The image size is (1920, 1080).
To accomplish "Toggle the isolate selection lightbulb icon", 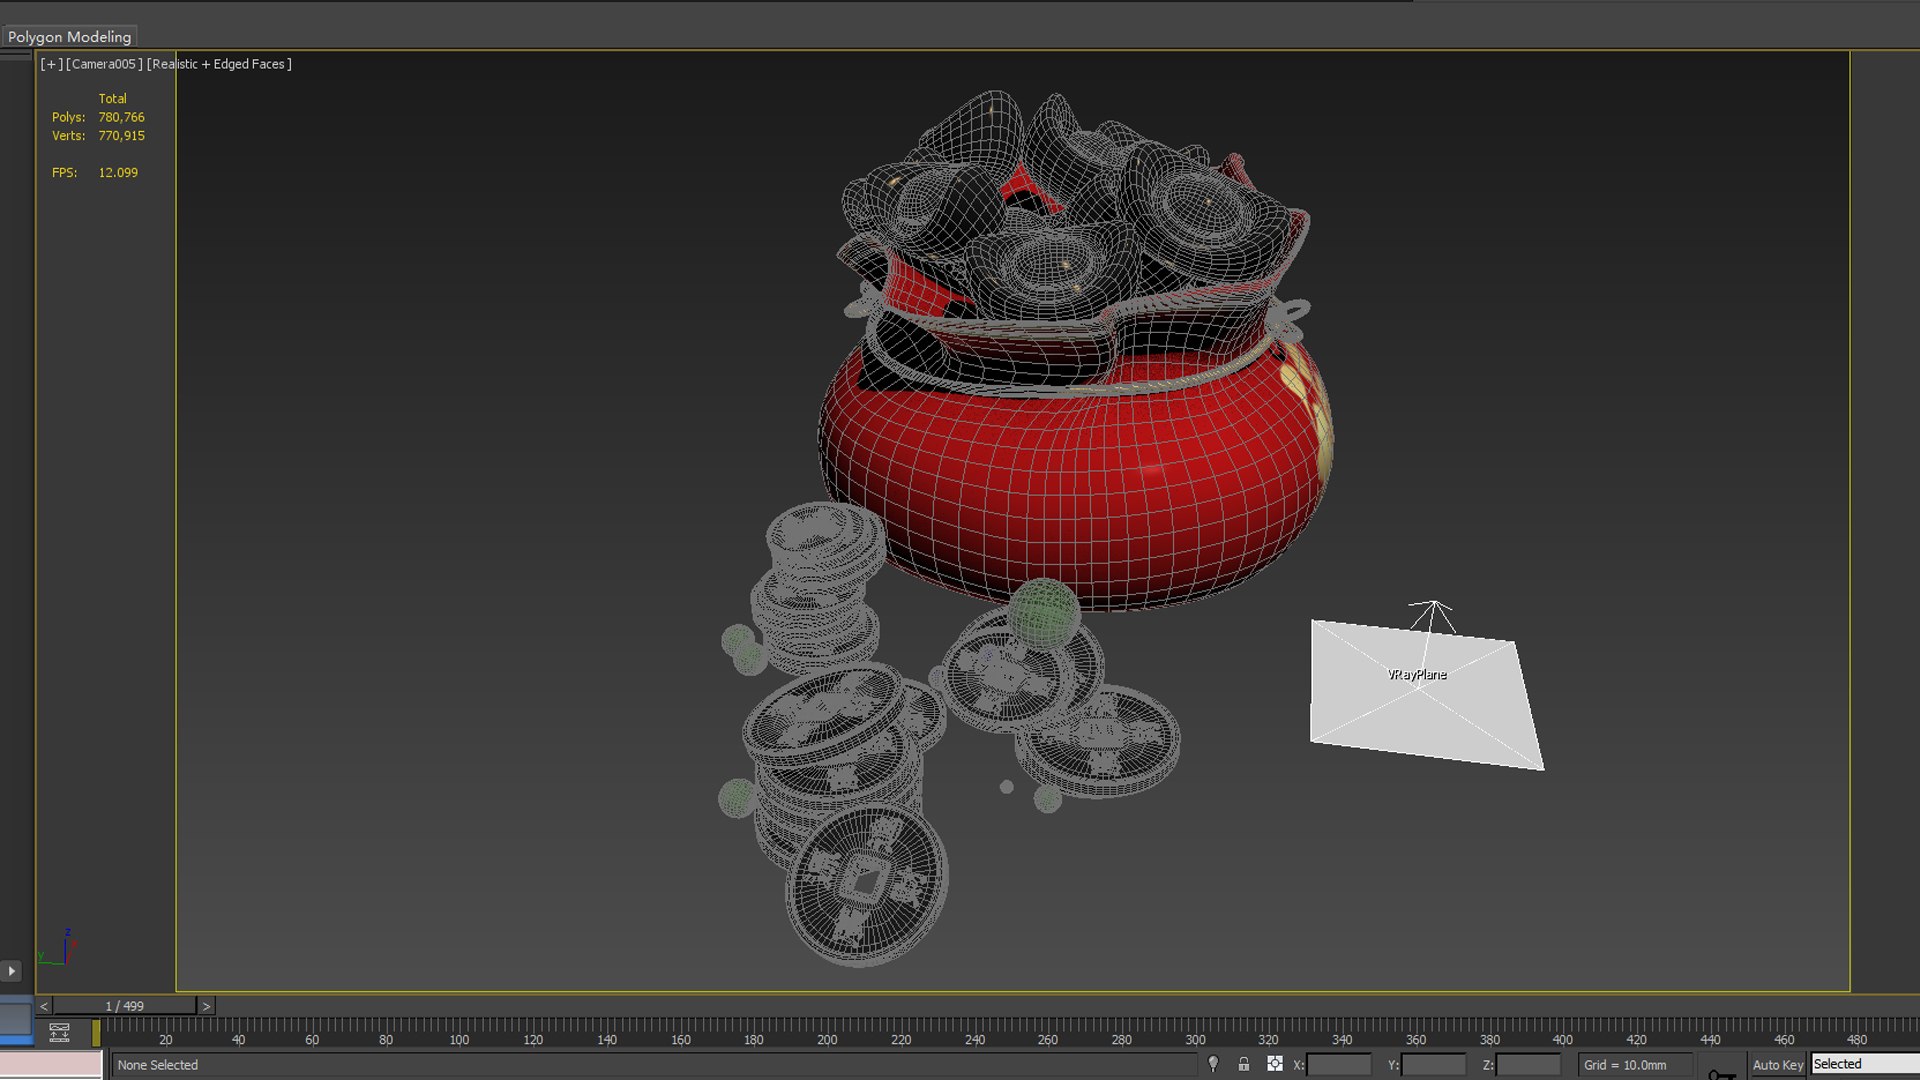I will 1213,1064.
